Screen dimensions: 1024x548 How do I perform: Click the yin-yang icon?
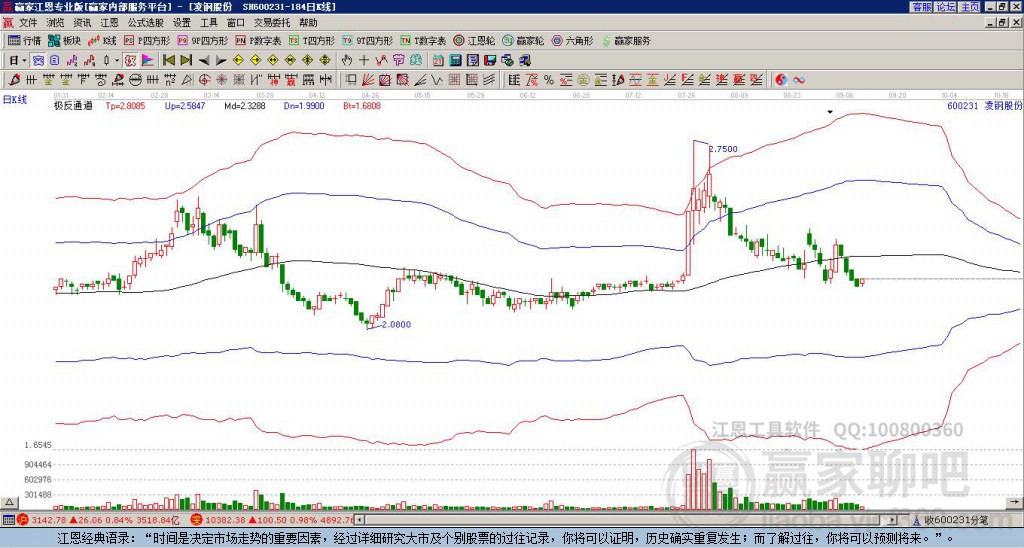780,80
